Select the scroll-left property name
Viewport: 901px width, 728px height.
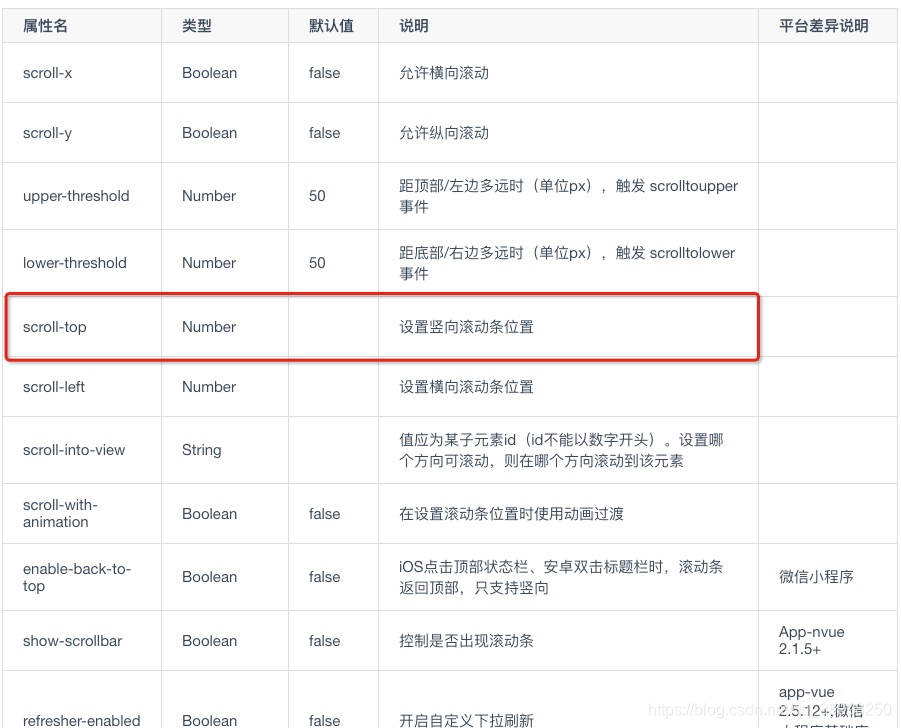pyautogui.click(x=54, y=387)
